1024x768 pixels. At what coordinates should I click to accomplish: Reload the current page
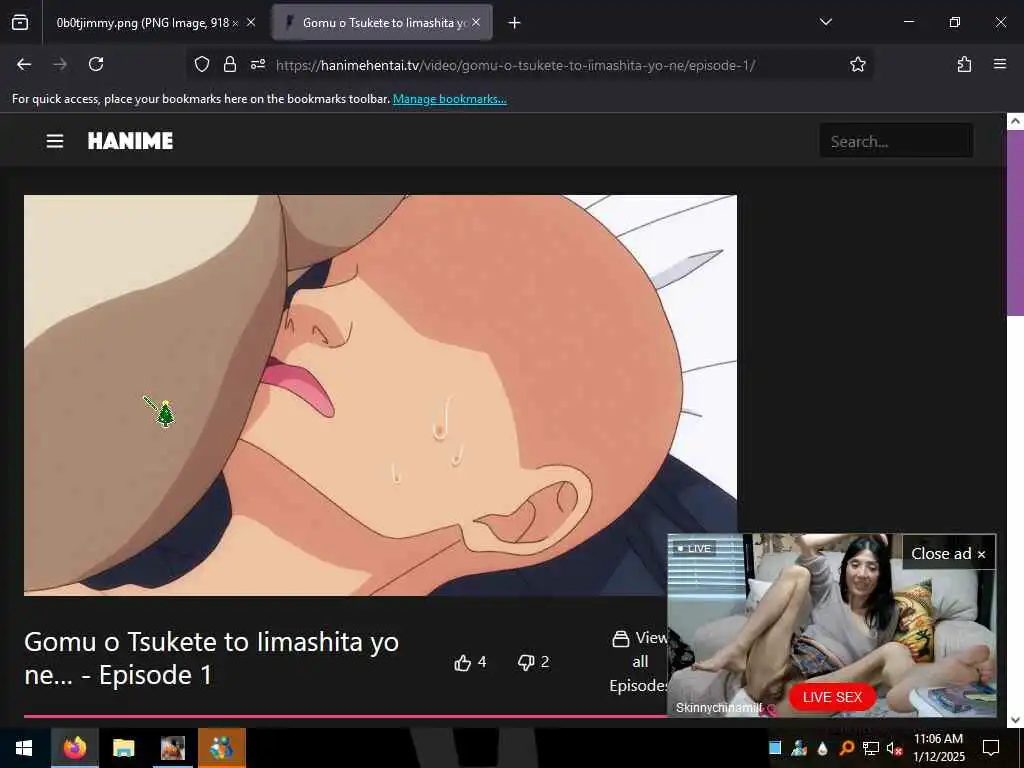[96, 64]
